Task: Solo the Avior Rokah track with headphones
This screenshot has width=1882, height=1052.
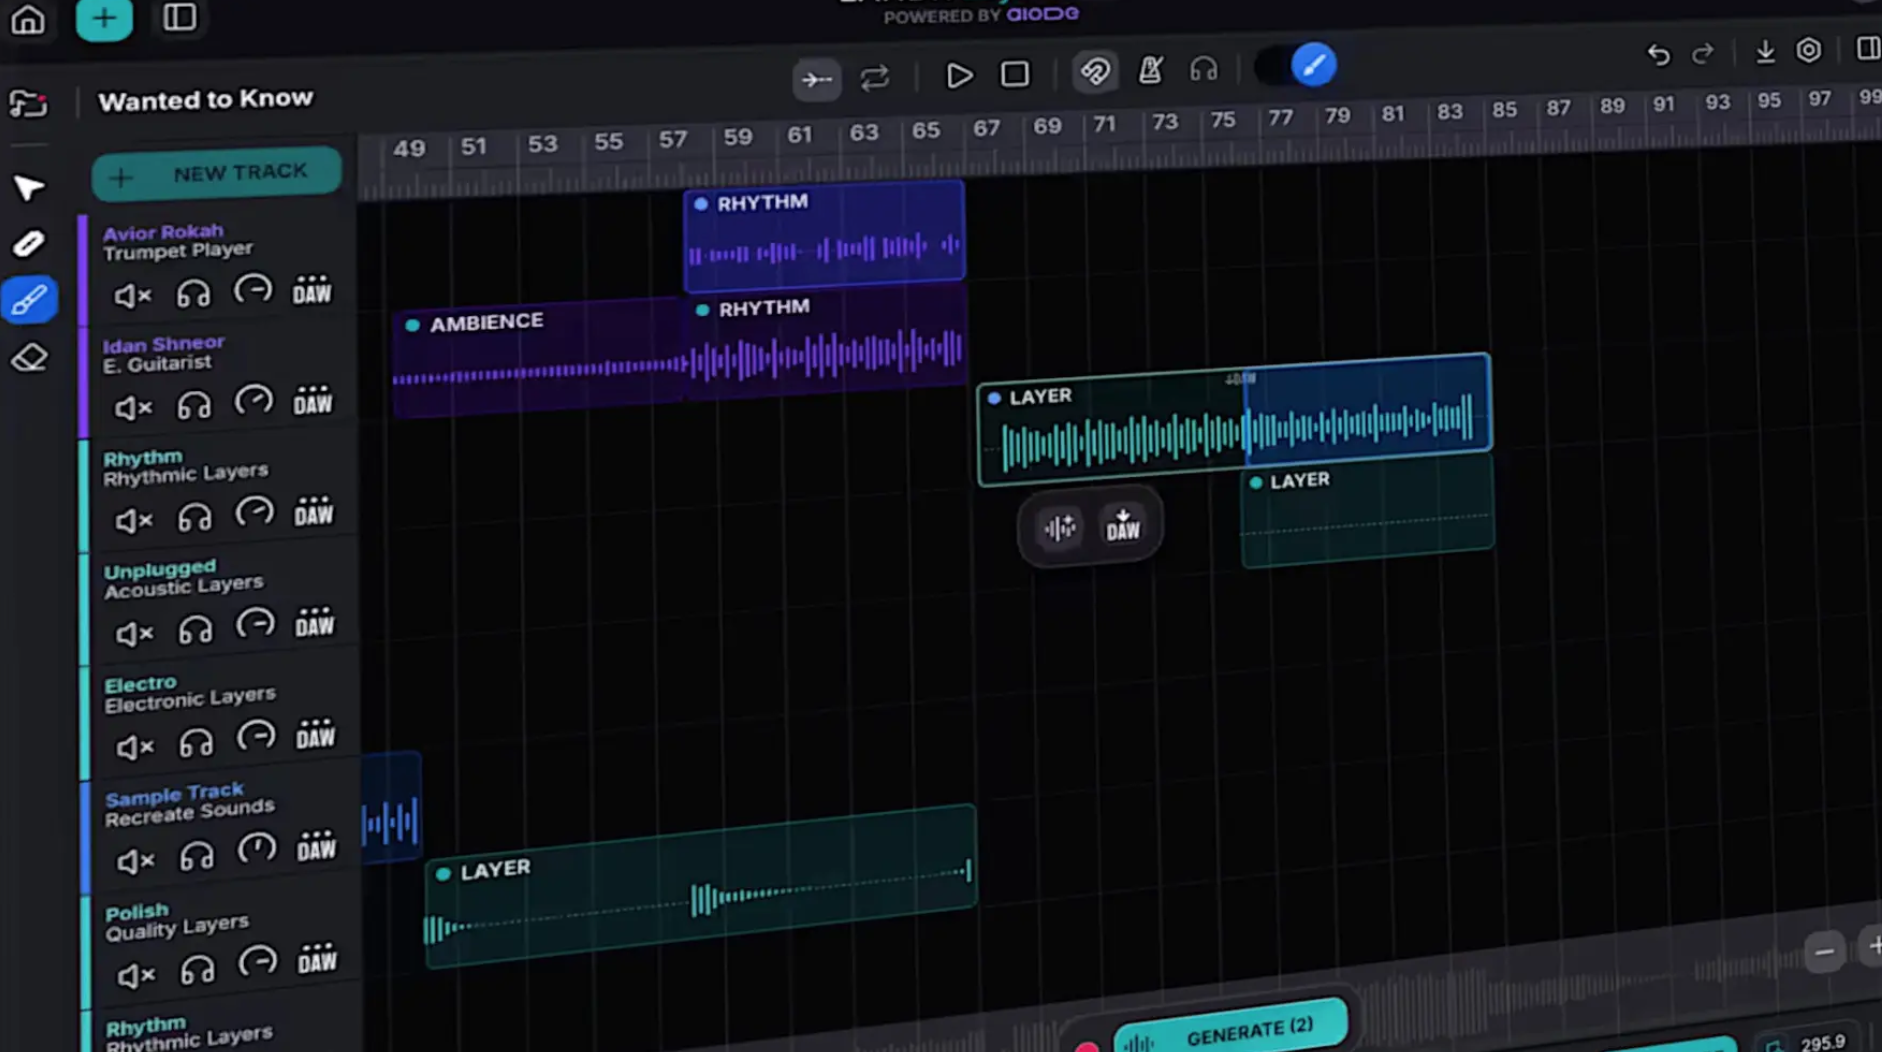Action: click(193, 294)
